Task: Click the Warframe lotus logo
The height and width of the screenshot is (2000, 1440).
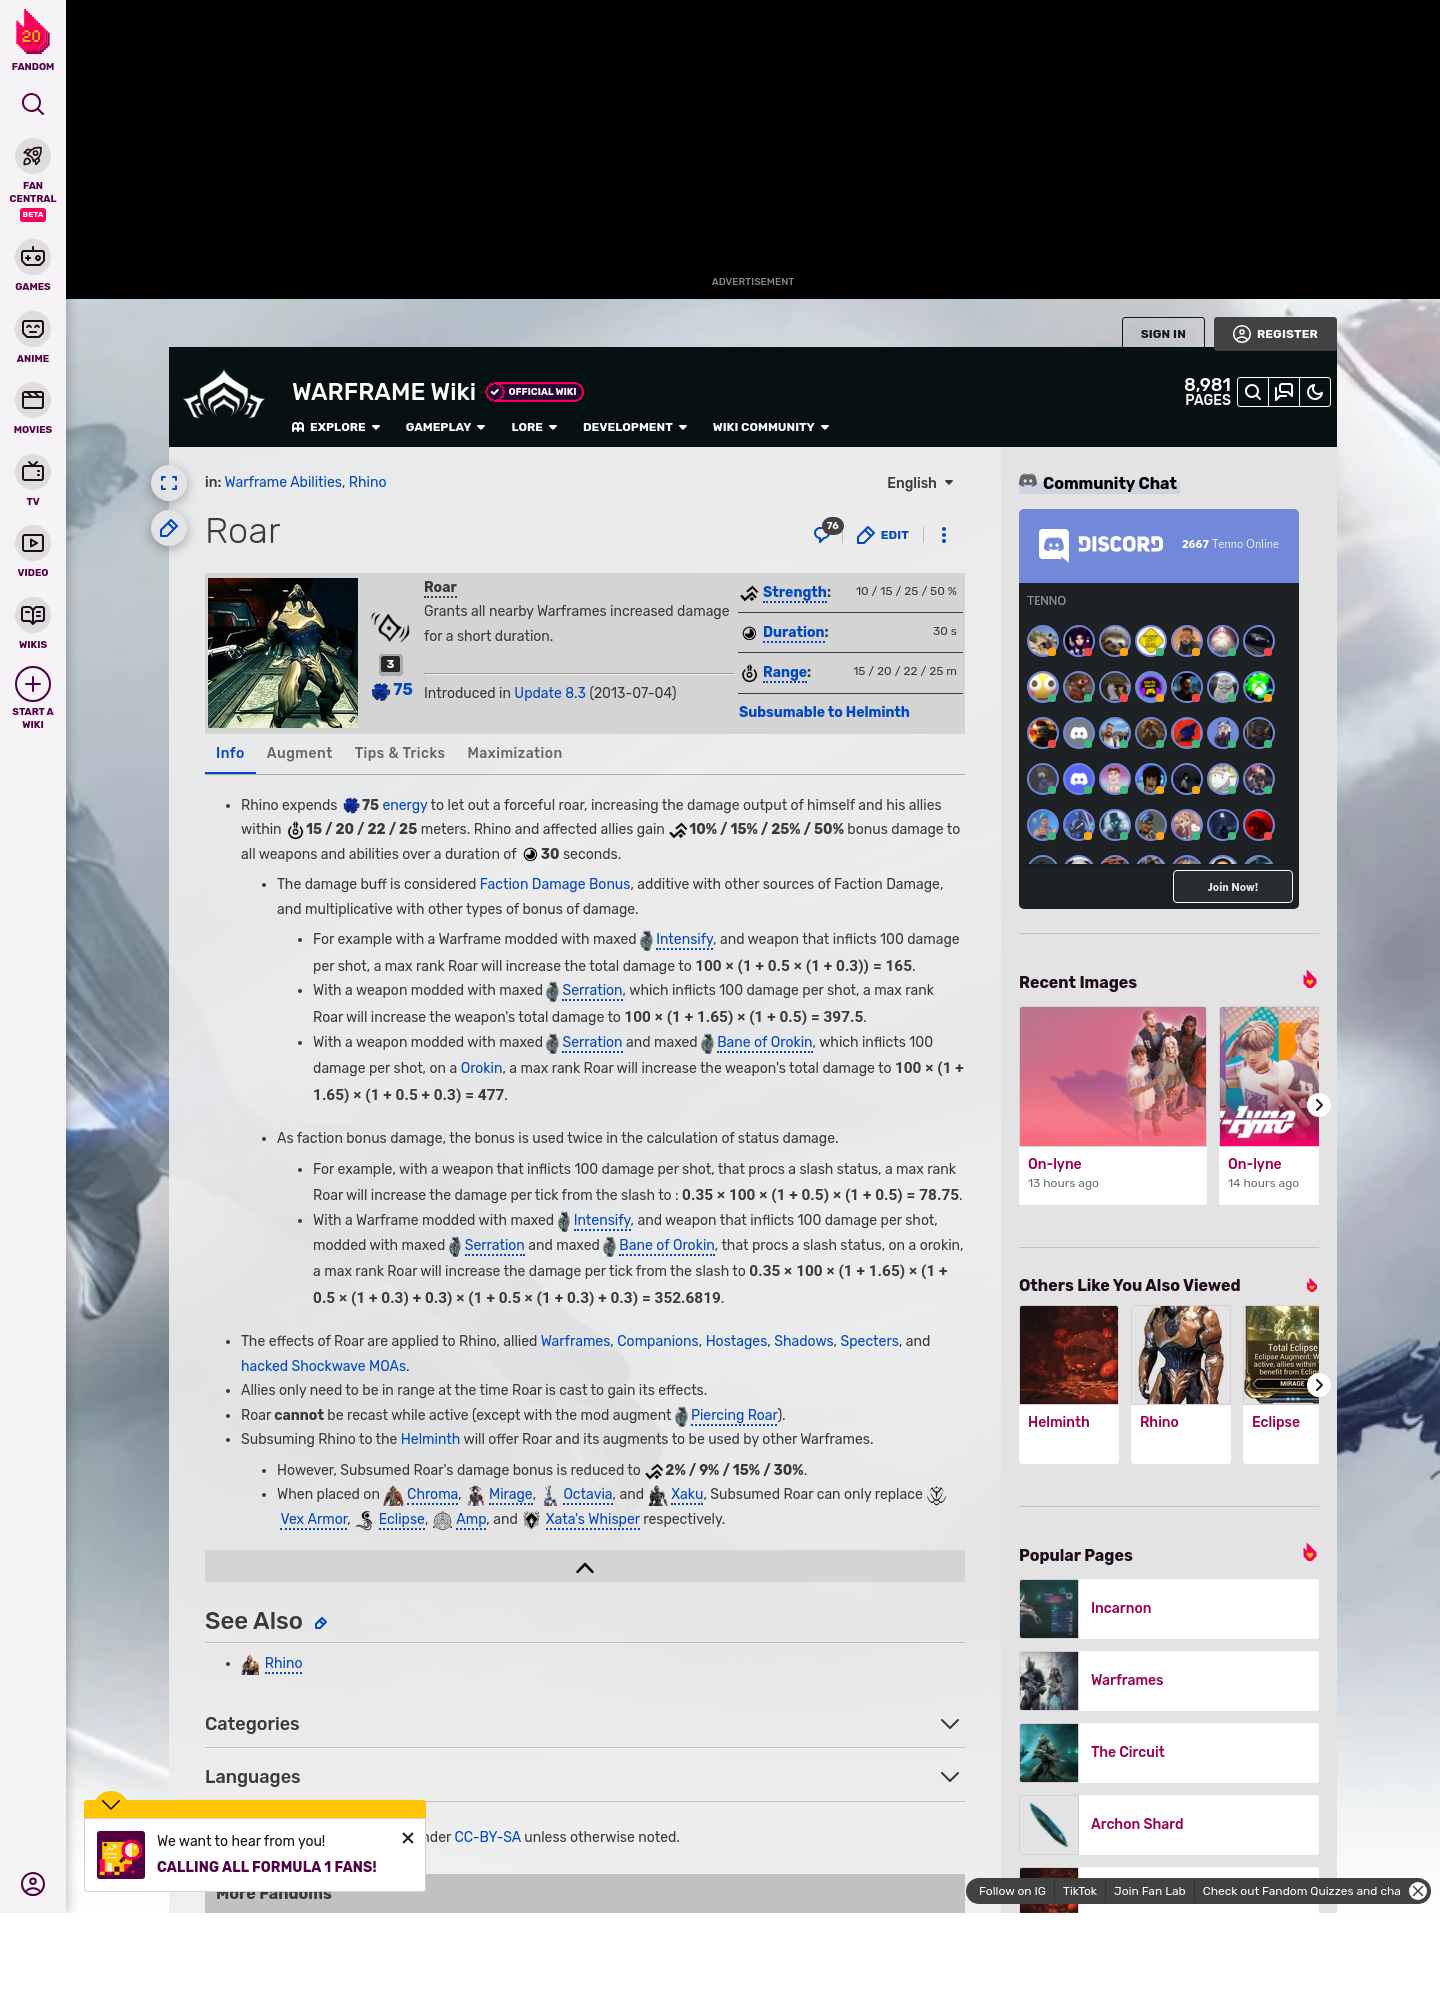Action: click(x=224, y=396)
